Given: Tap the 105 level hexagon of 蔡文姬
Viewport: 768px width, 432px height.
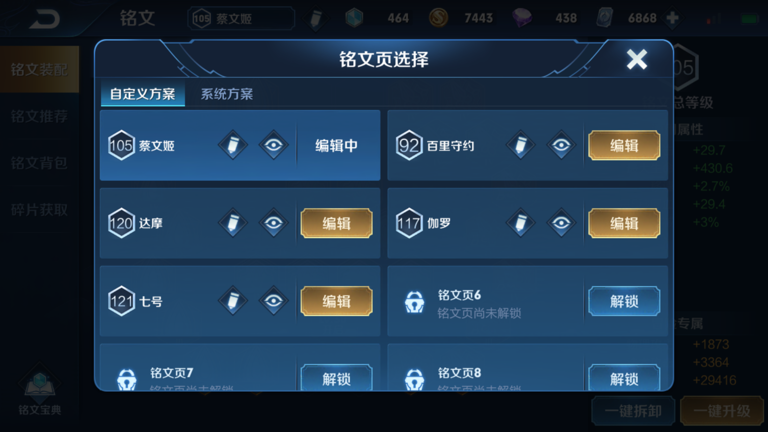Looking at the screenshot, I should click(x=121, y=145).
